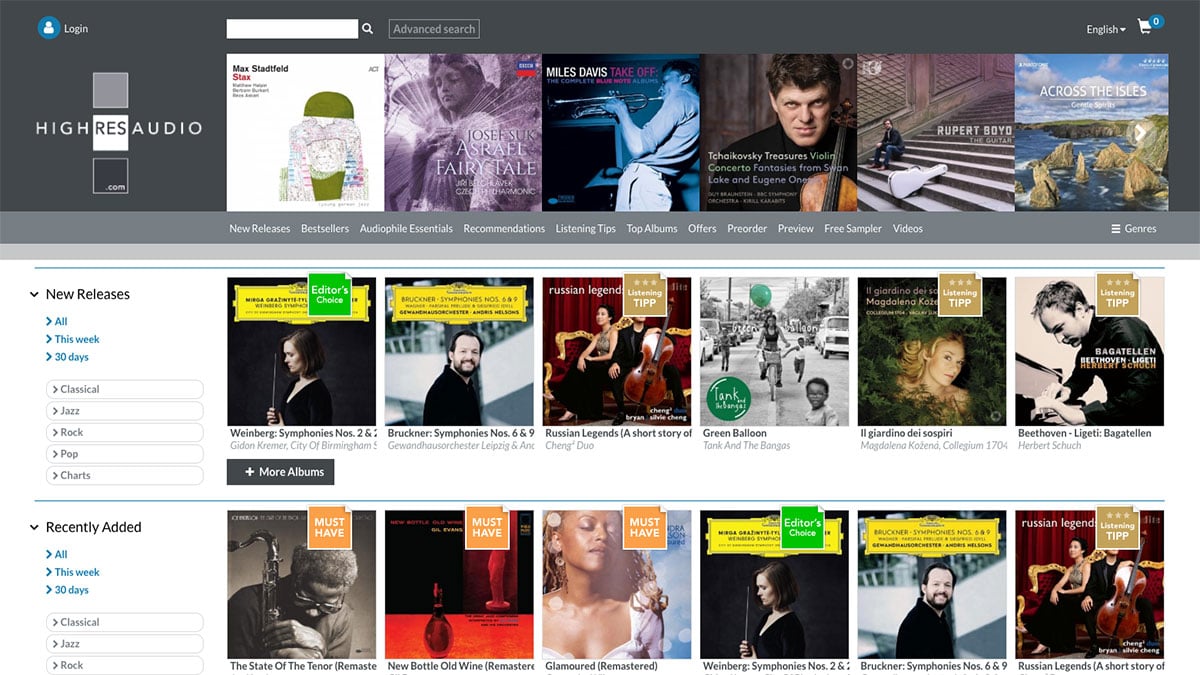This screenshot has height=675, width=1200.
Task: Click the 'Herbert Schuch' artist name
Action: pos(1050,445)
